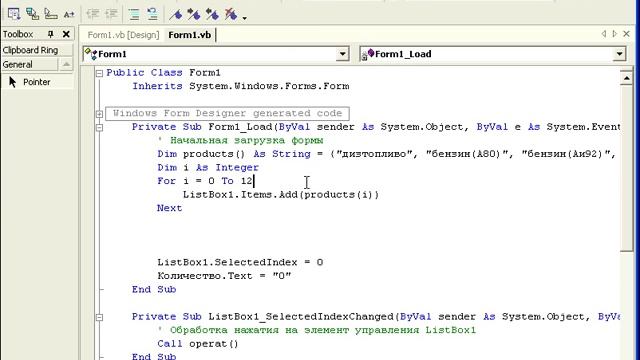Open the Form1 class name dropdown

[343, 54]
